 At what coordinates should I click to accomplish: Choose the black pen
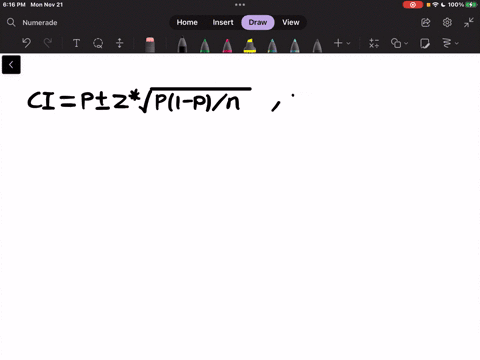click(182, 45)
